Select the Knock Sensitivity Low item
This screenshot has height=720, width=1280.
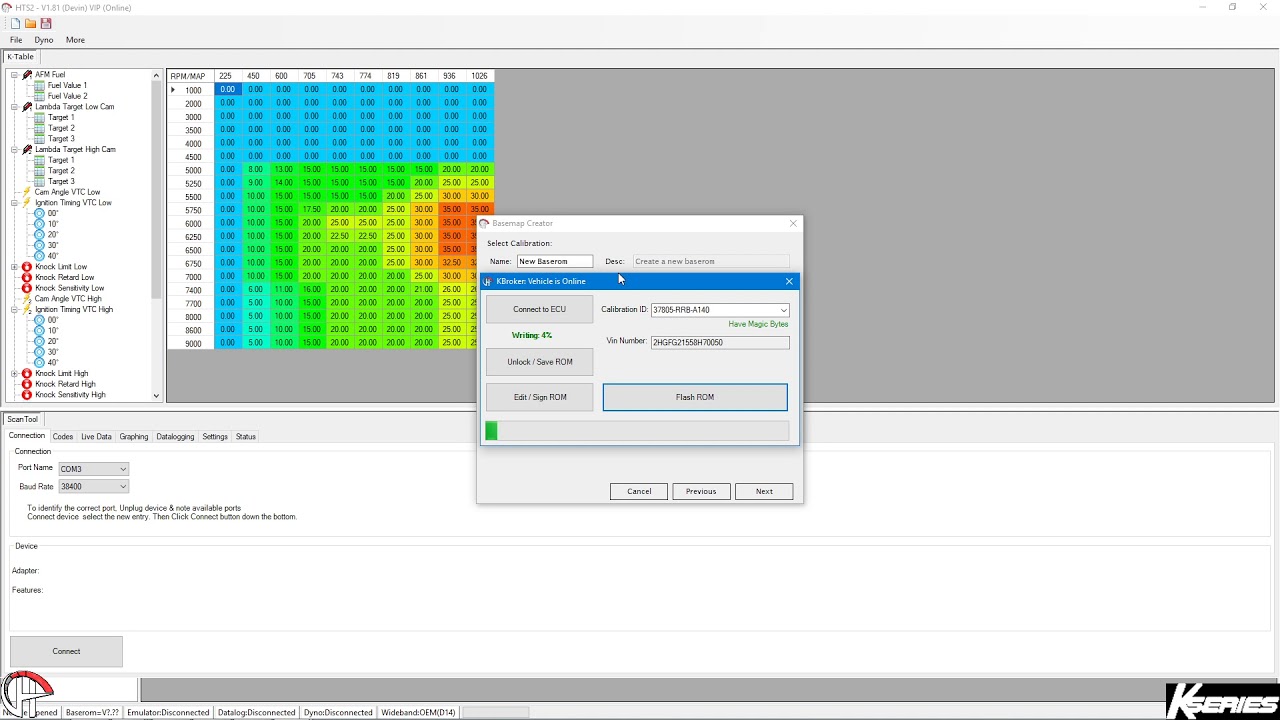(69, 288)
